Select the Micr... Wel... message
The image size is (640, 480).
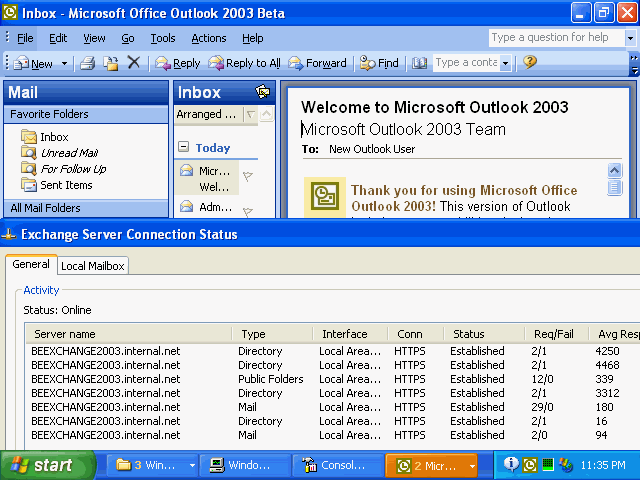point(207,178)
